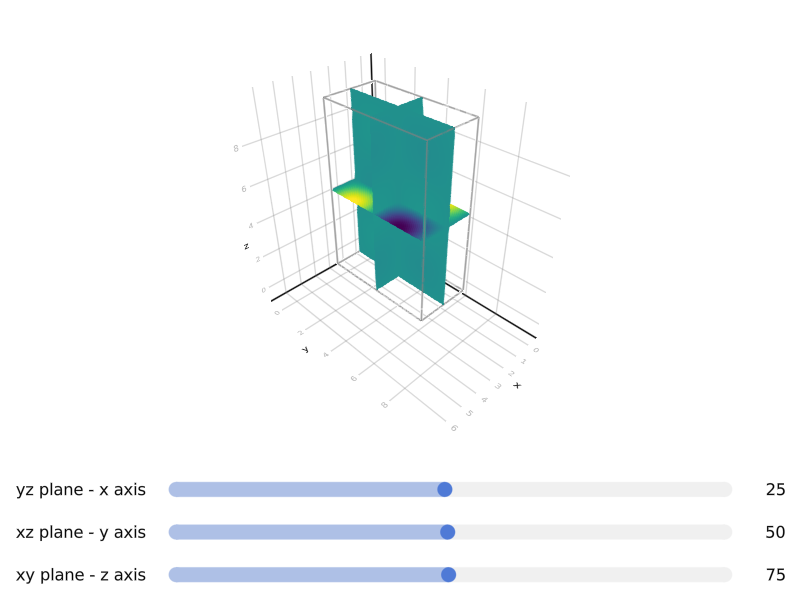Viewport: 800px width, 600px height.
Task: Click the xy slider value 75
Action: (775, 575)
